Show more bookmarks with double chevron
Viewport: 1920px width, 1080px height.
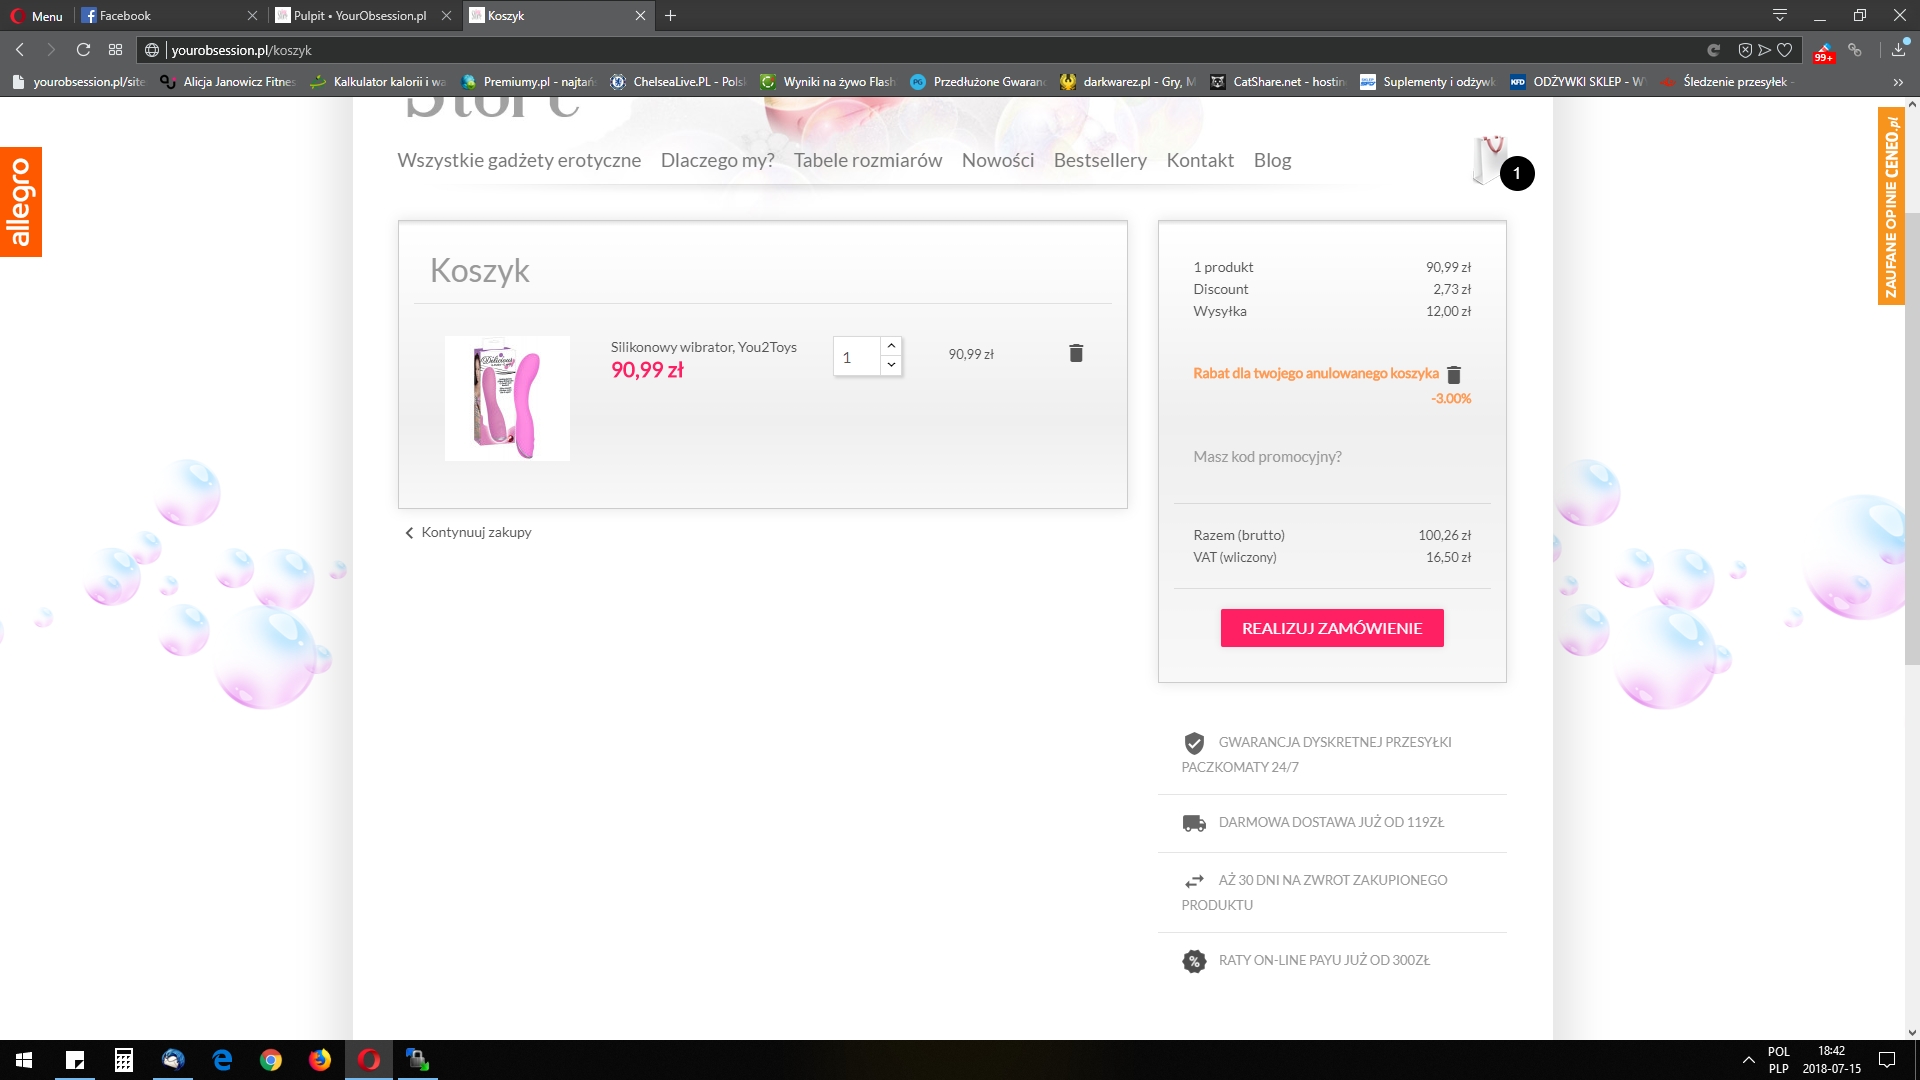[x=1898, y=82]
